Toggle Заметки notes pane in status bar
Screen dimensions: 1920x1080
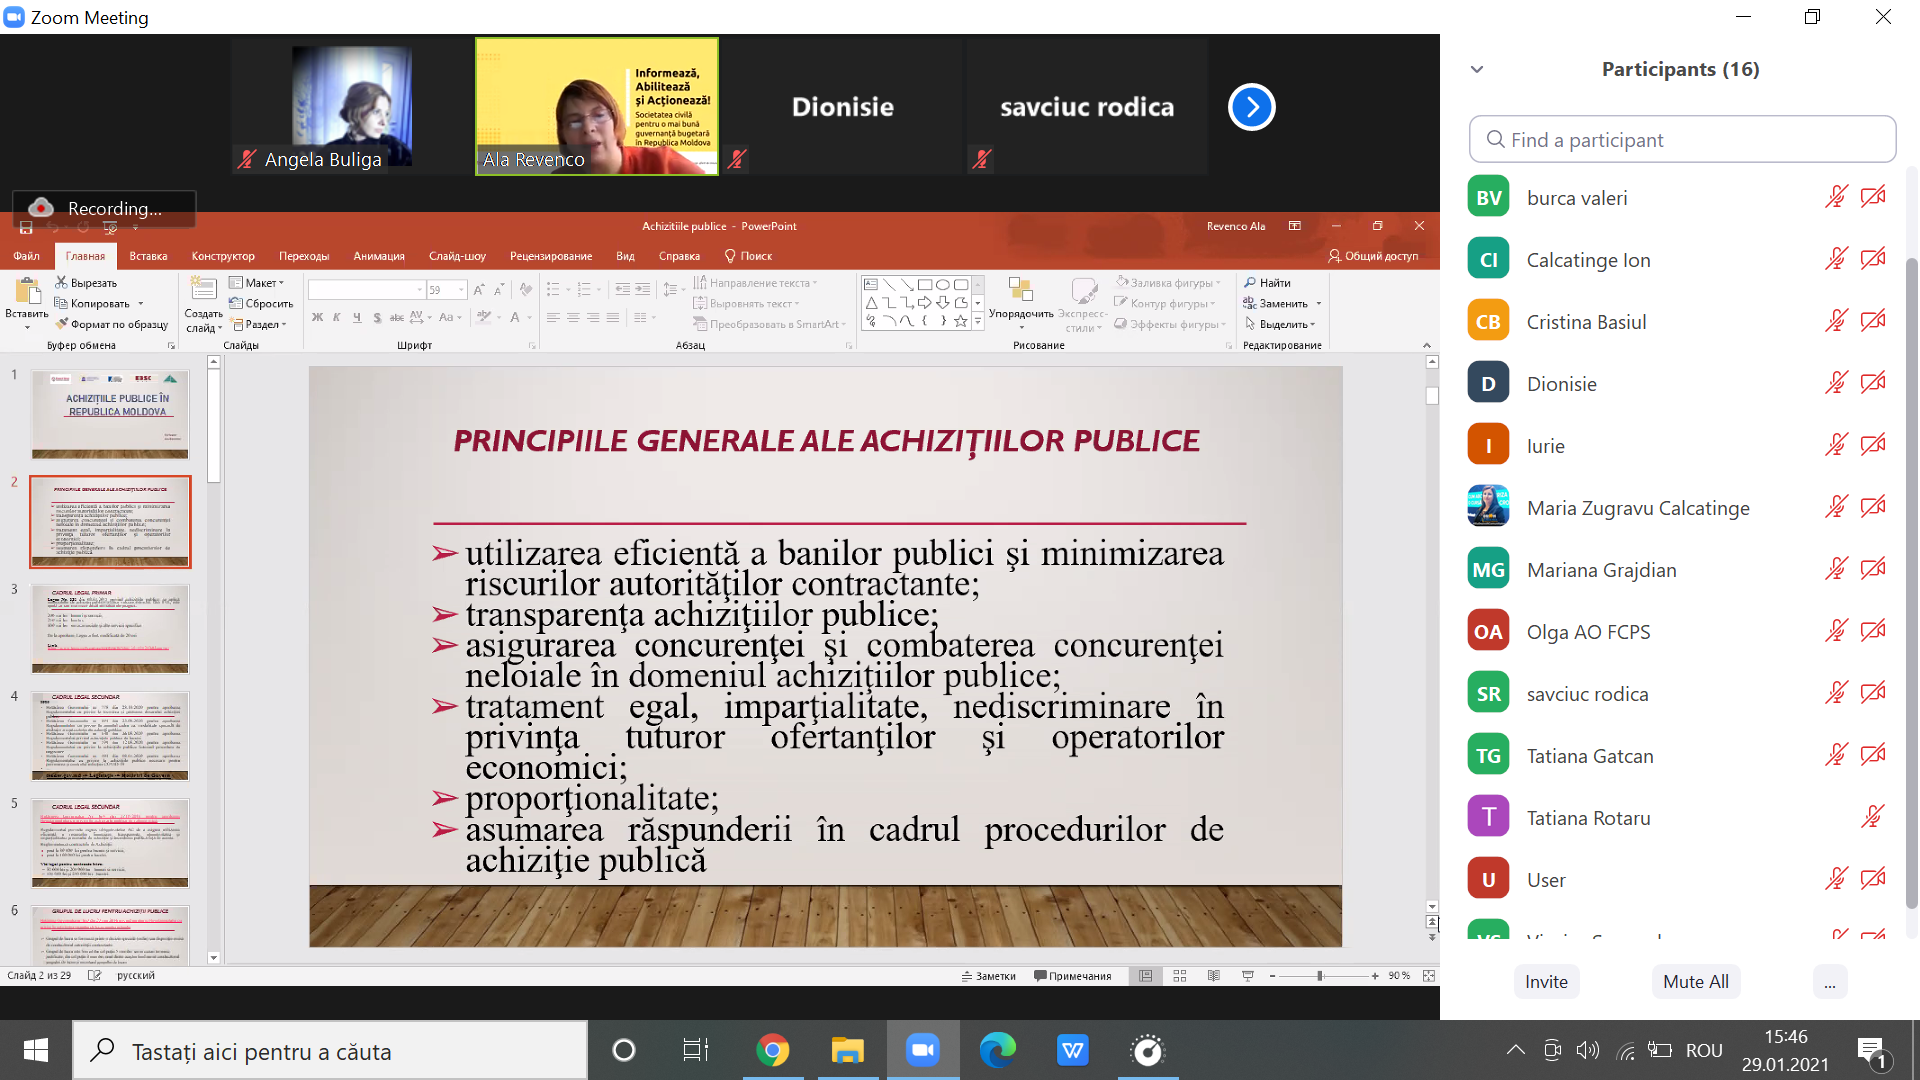[988, 976]
